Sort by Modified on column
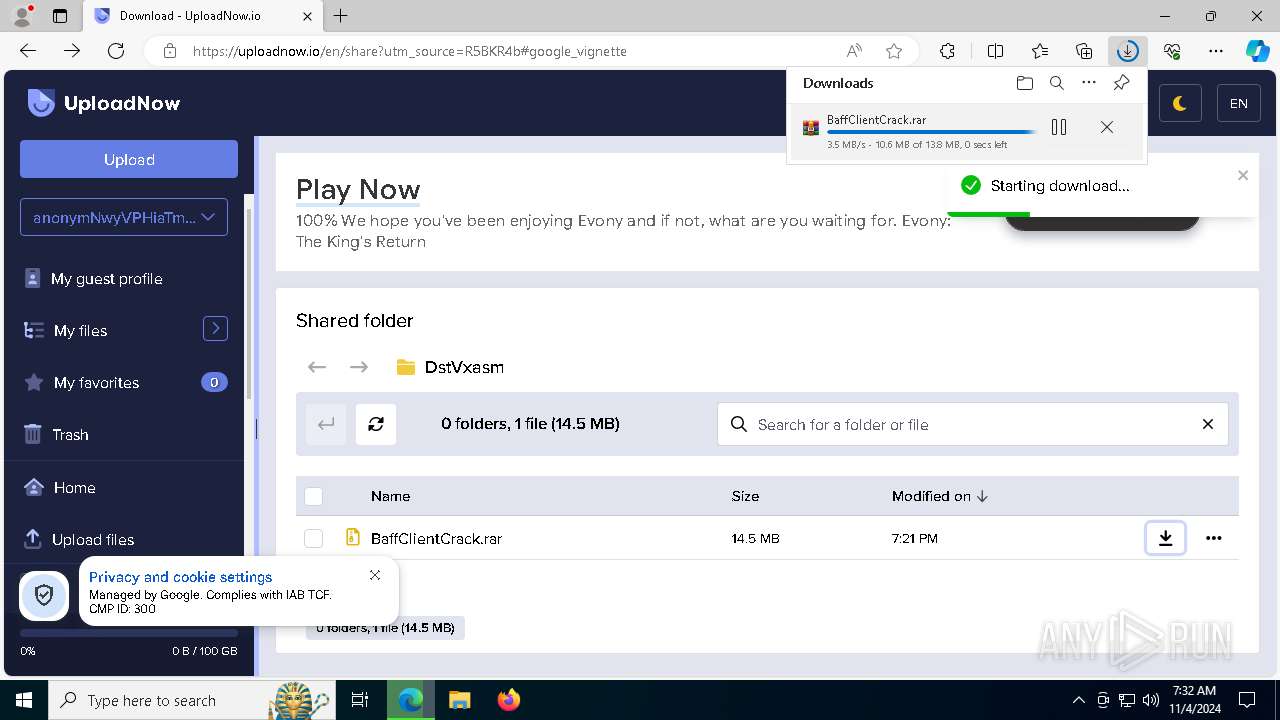The height and width of the screenshot is (720, 1280). (940, 496)
